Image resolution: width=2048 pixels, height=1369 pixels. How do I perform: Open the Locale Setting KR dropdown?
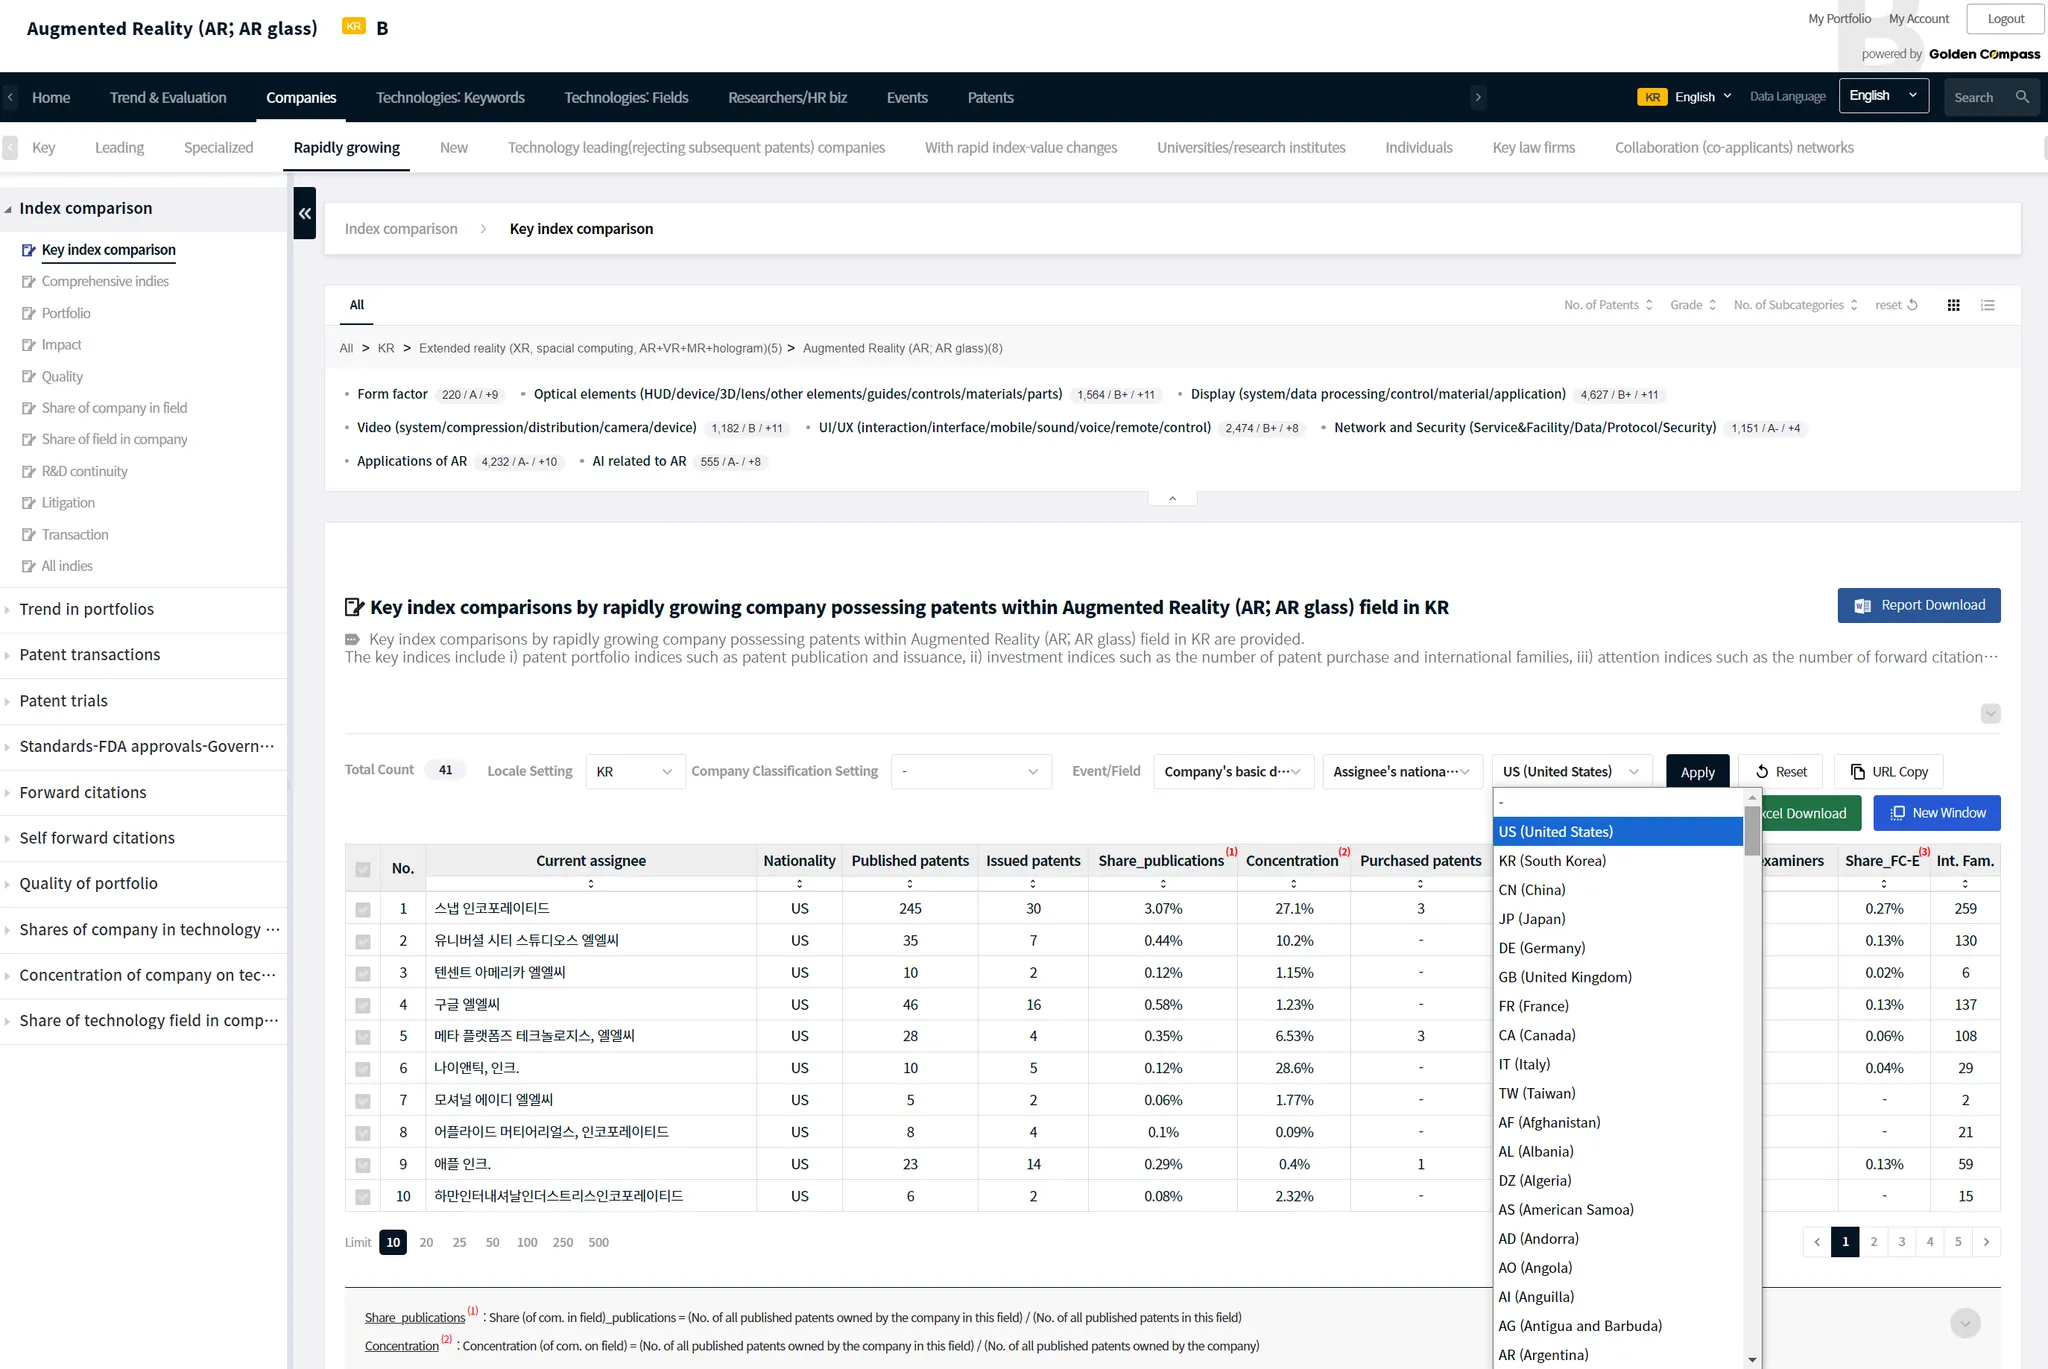(634, 771)
